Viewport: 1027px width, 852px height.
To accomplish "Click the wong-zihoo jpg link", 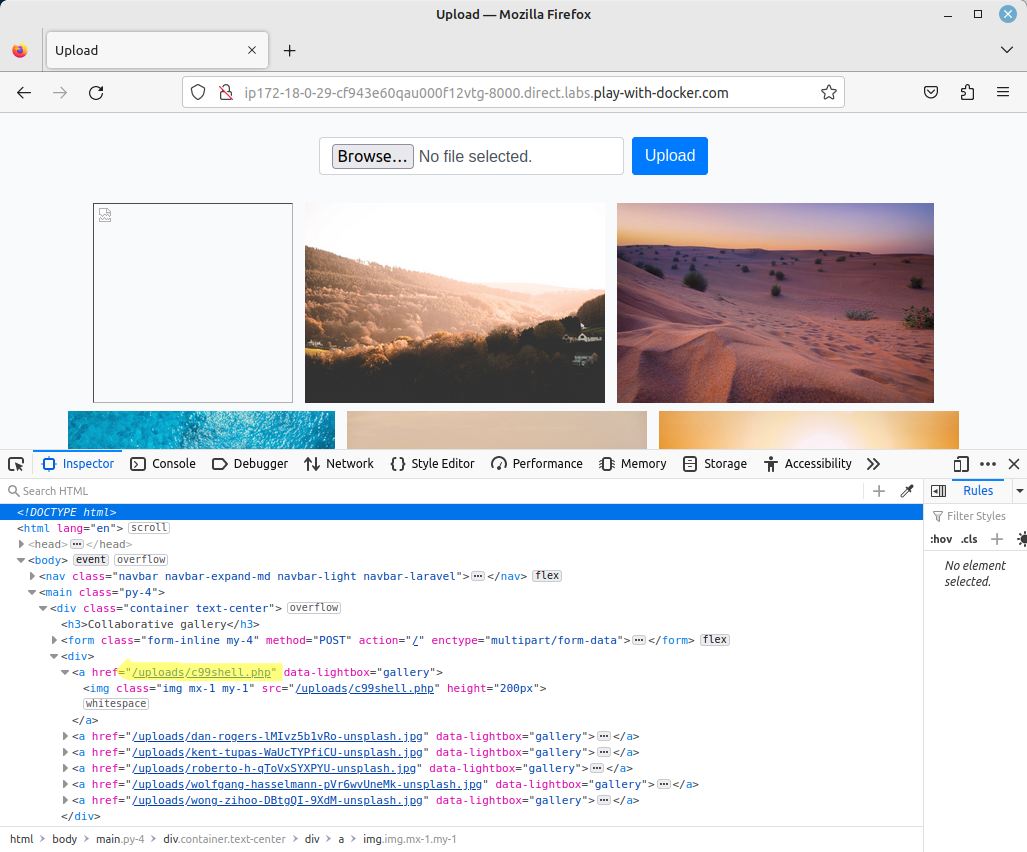I will tap(278, 800).
